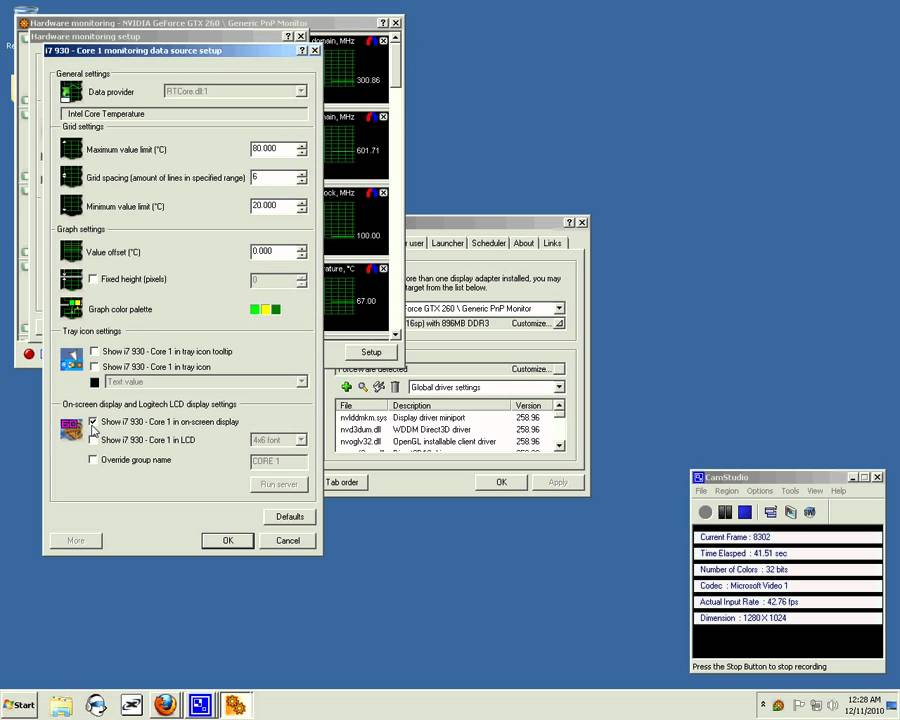Click the profile tools icon beside magnifier
The width and height of the screenshot is (900, 720).
[x=379, y=387]
